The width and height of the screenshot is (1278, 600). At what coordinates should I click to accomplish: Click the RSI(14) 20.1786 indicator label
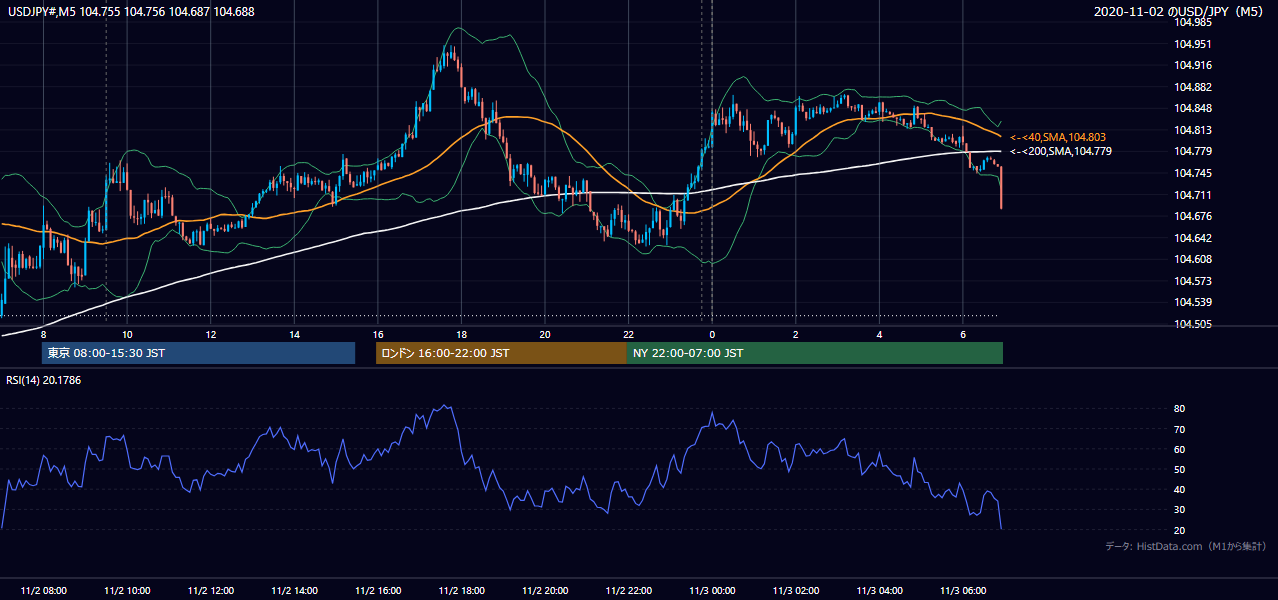click(x=44, y=380)
